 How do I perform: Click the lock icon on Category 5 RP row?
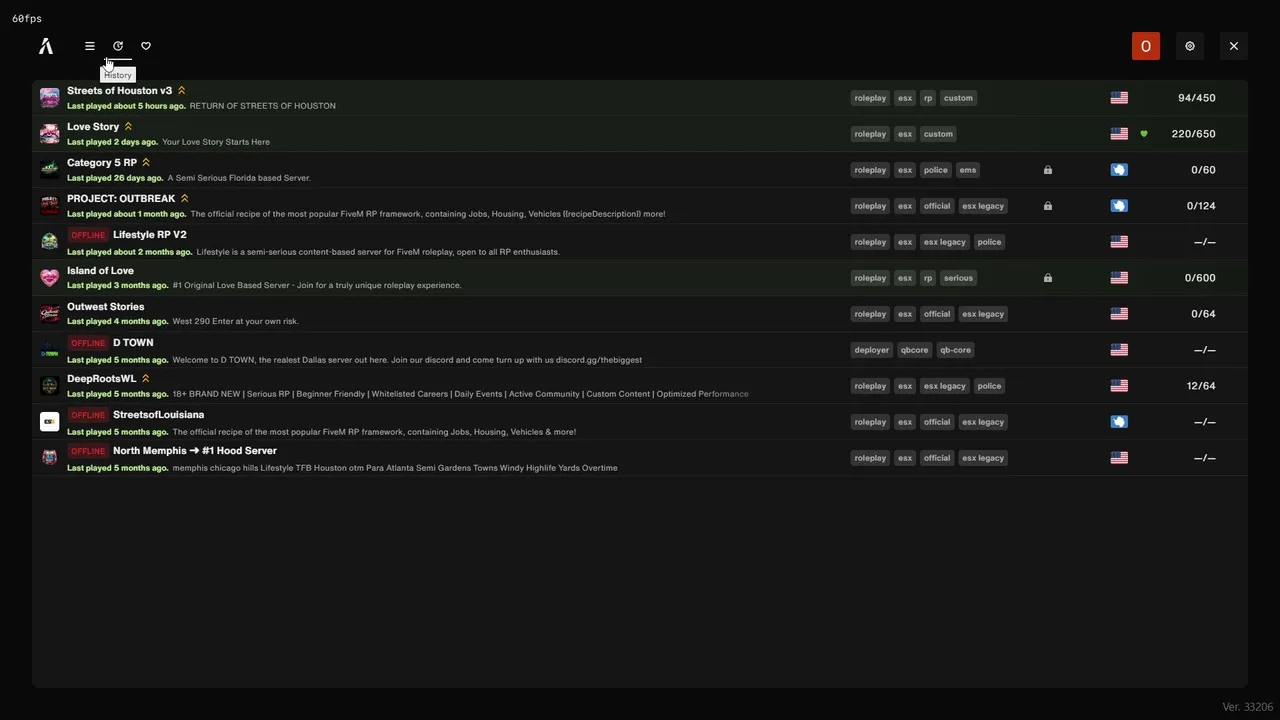tap(1048, 170)
